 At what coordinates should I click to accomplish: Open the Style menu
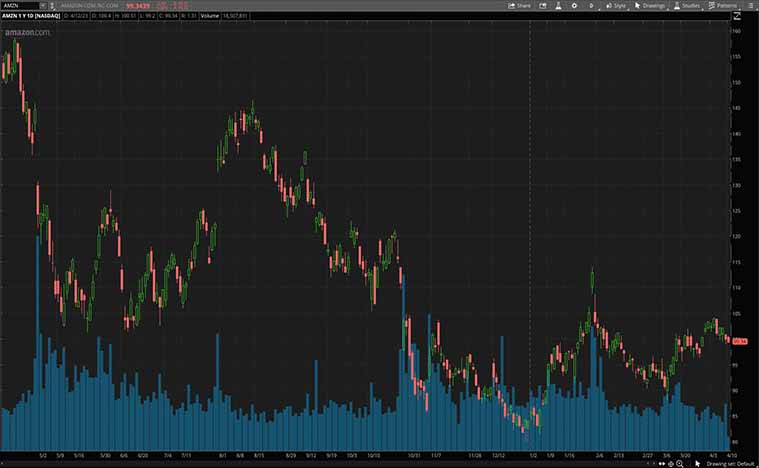point(616,6)
